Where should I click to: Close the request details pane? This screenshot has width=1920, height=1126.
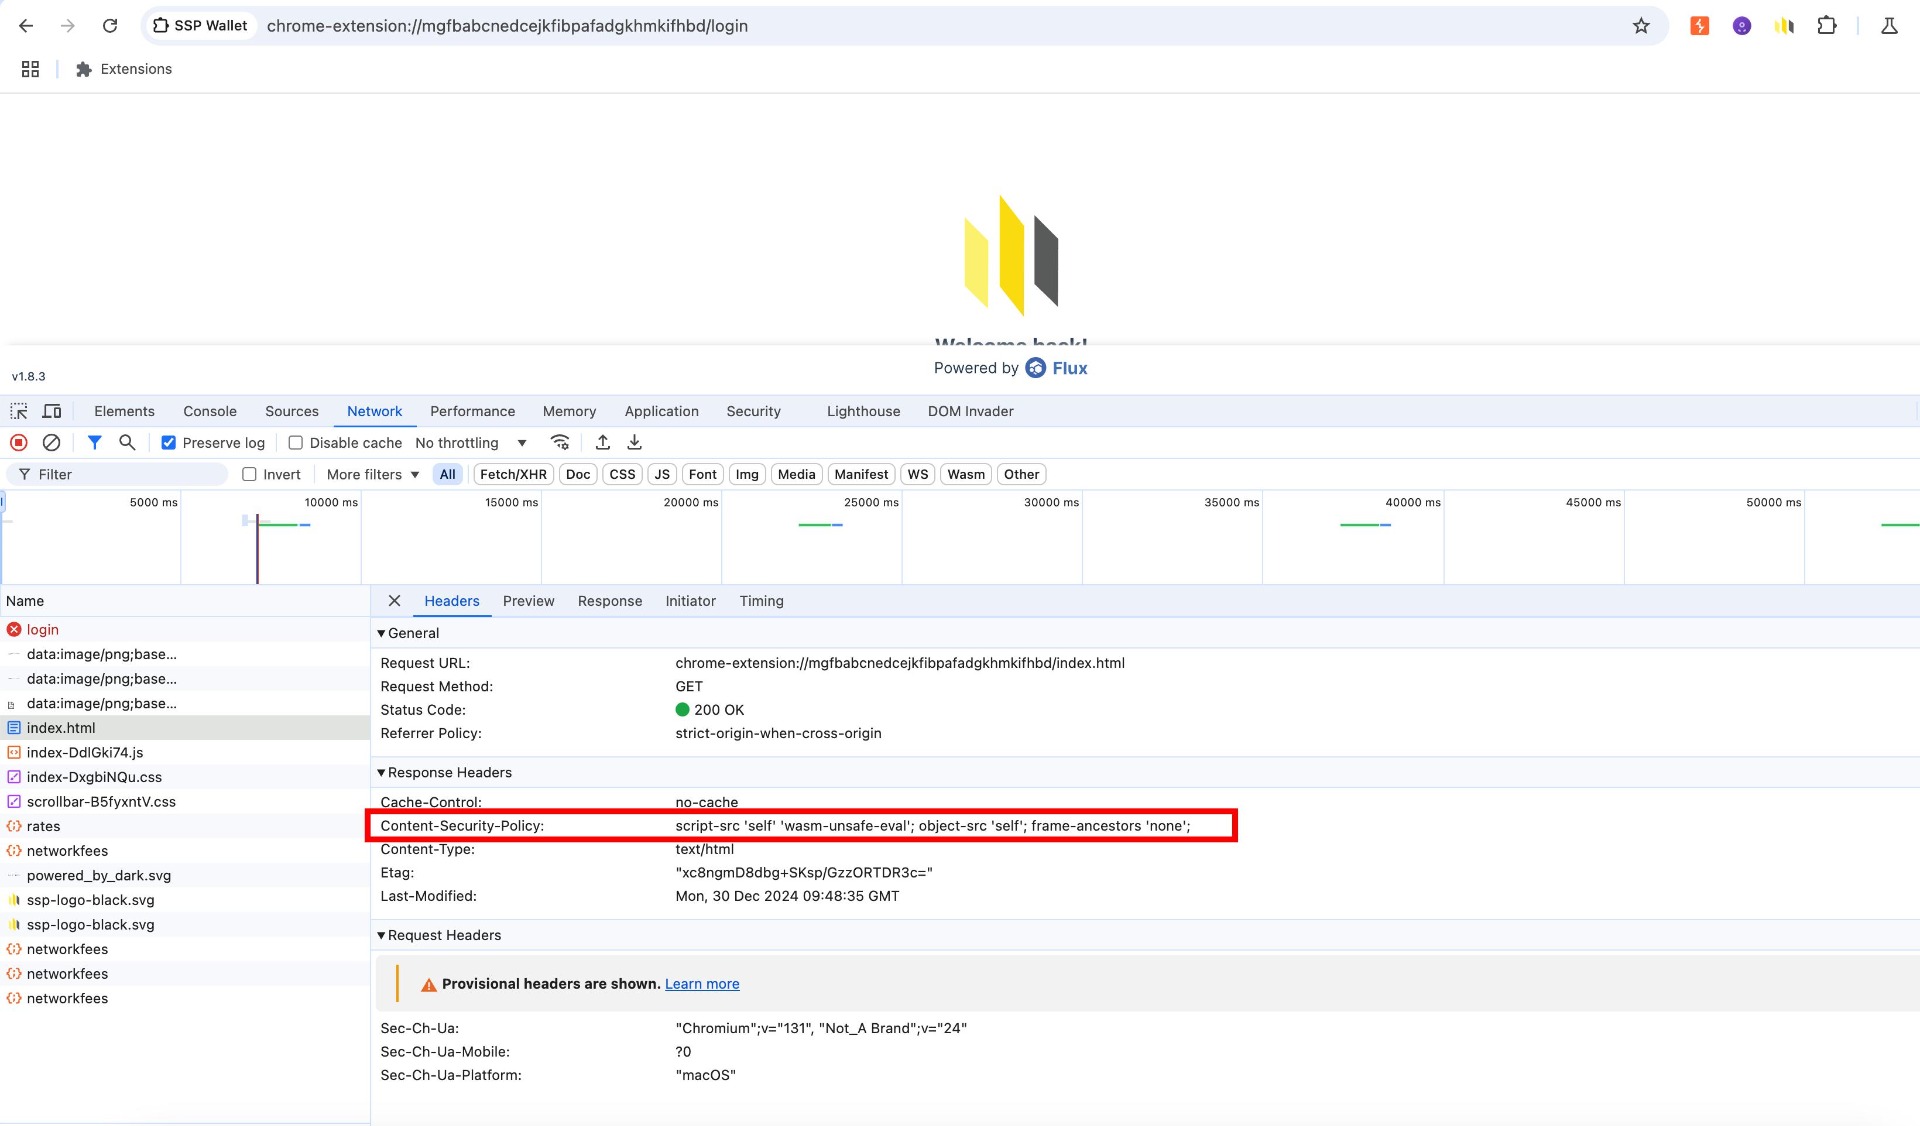[394, 601]
